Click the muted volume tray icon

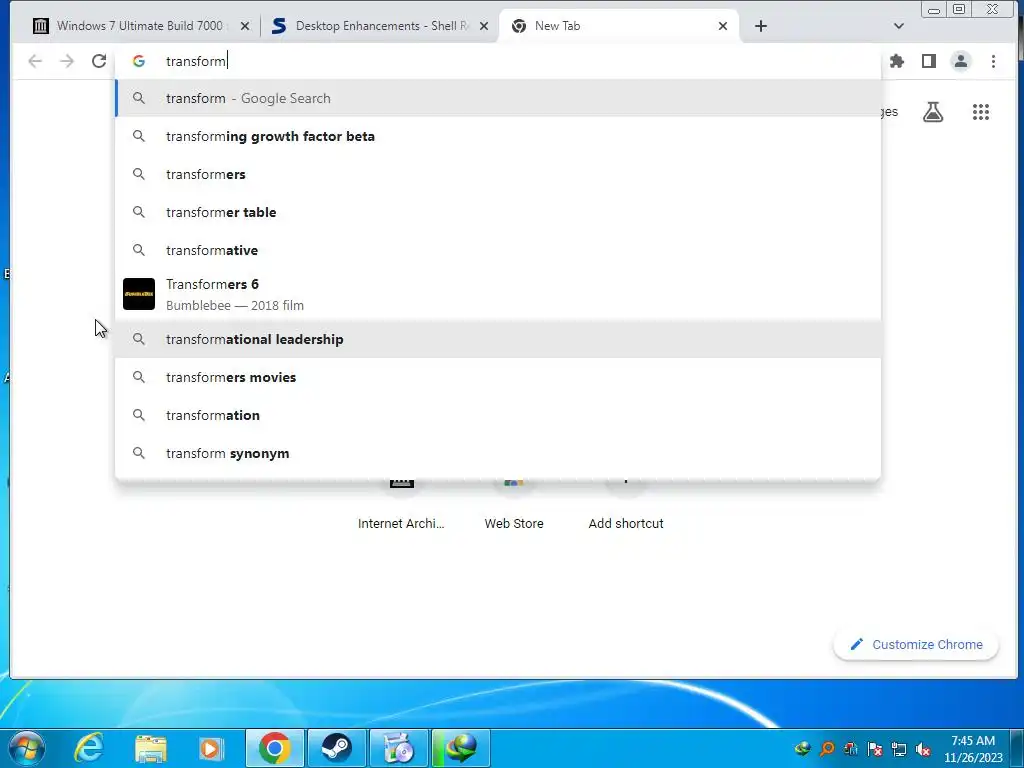[923, 749]
